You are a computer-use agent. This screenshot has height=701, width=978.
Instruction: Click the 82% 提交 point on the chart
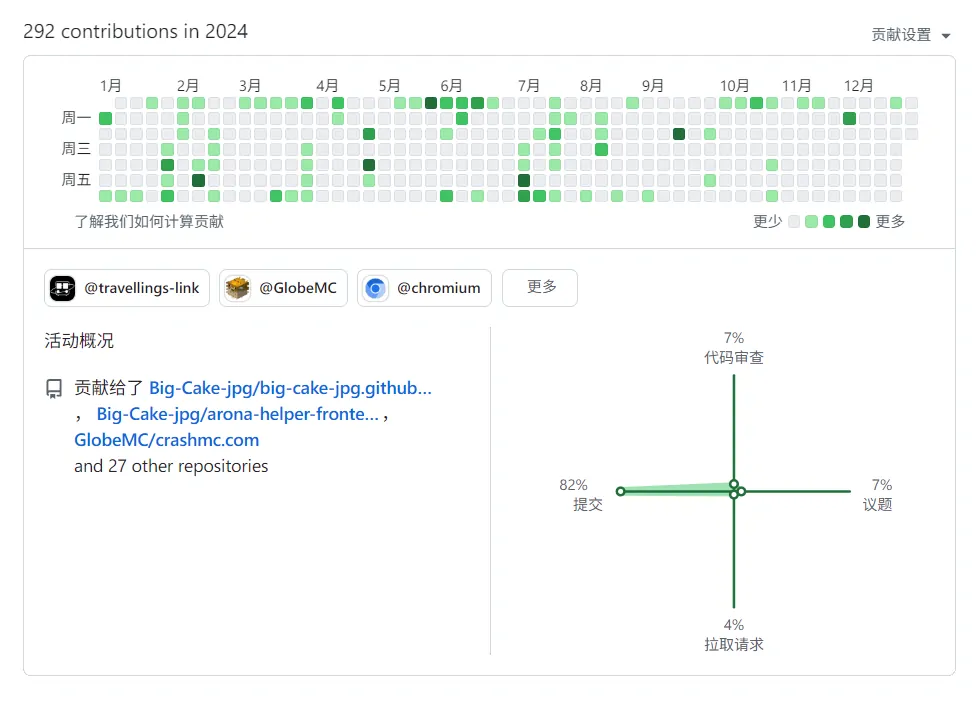point(620,491)
